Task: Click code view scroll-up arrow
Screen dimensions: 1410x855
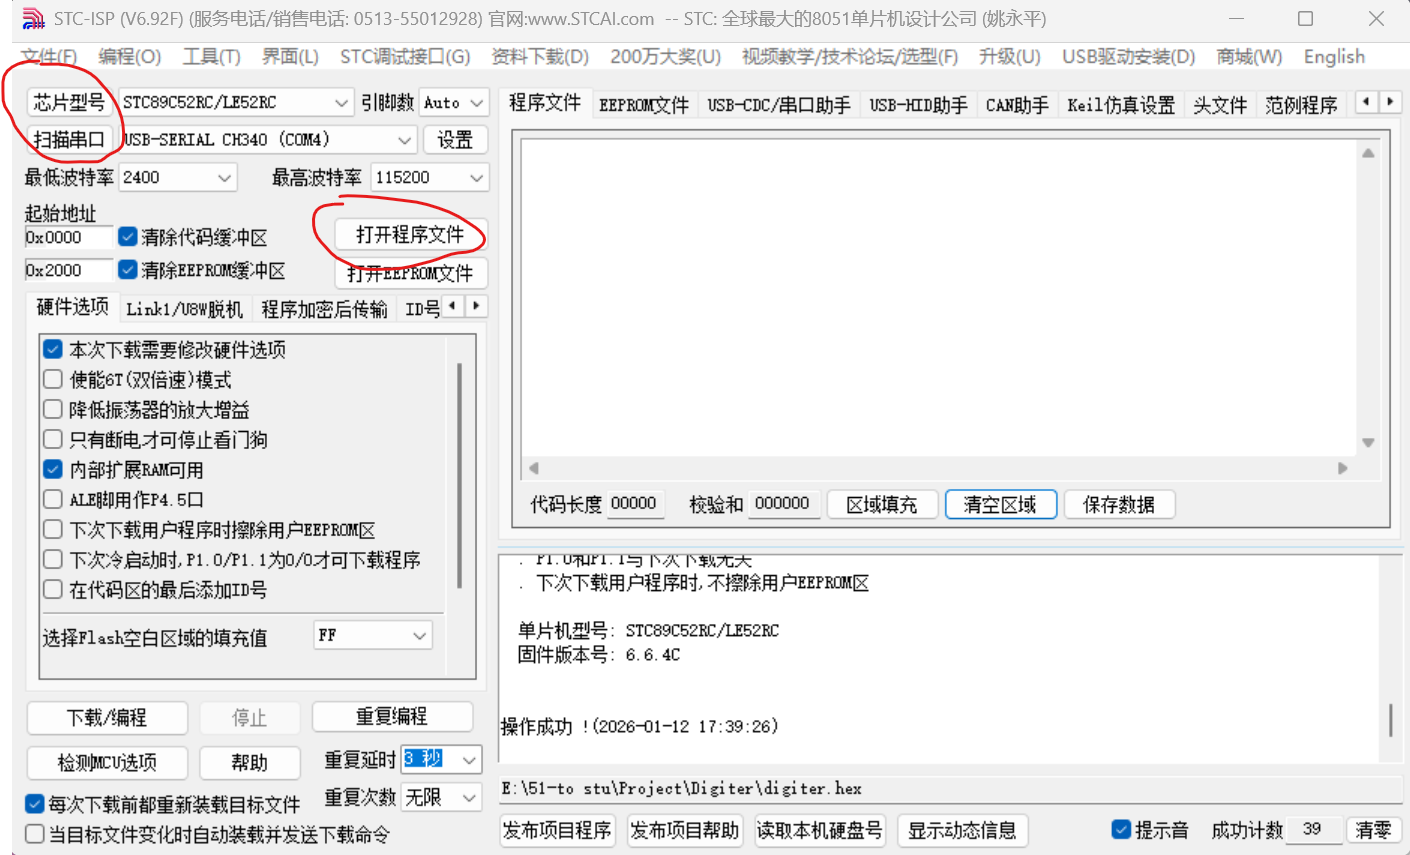Action: click(x=1368, y=153)
